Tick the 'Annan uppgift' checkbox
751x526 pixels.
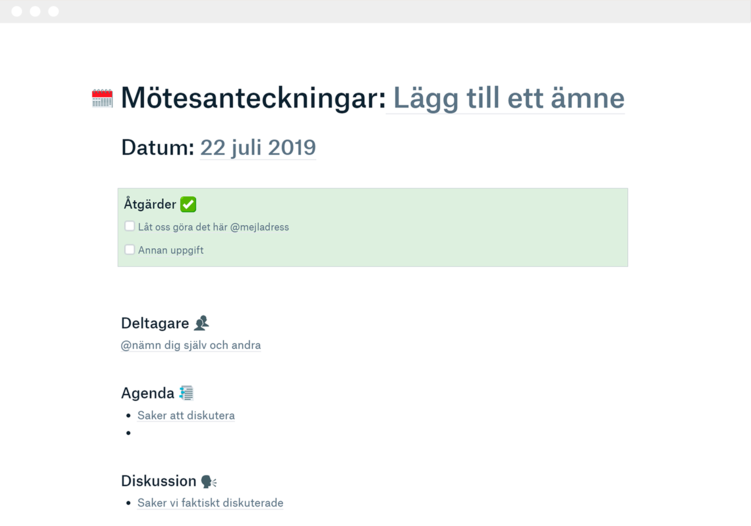pyautogui.click(x=130, y=250)
